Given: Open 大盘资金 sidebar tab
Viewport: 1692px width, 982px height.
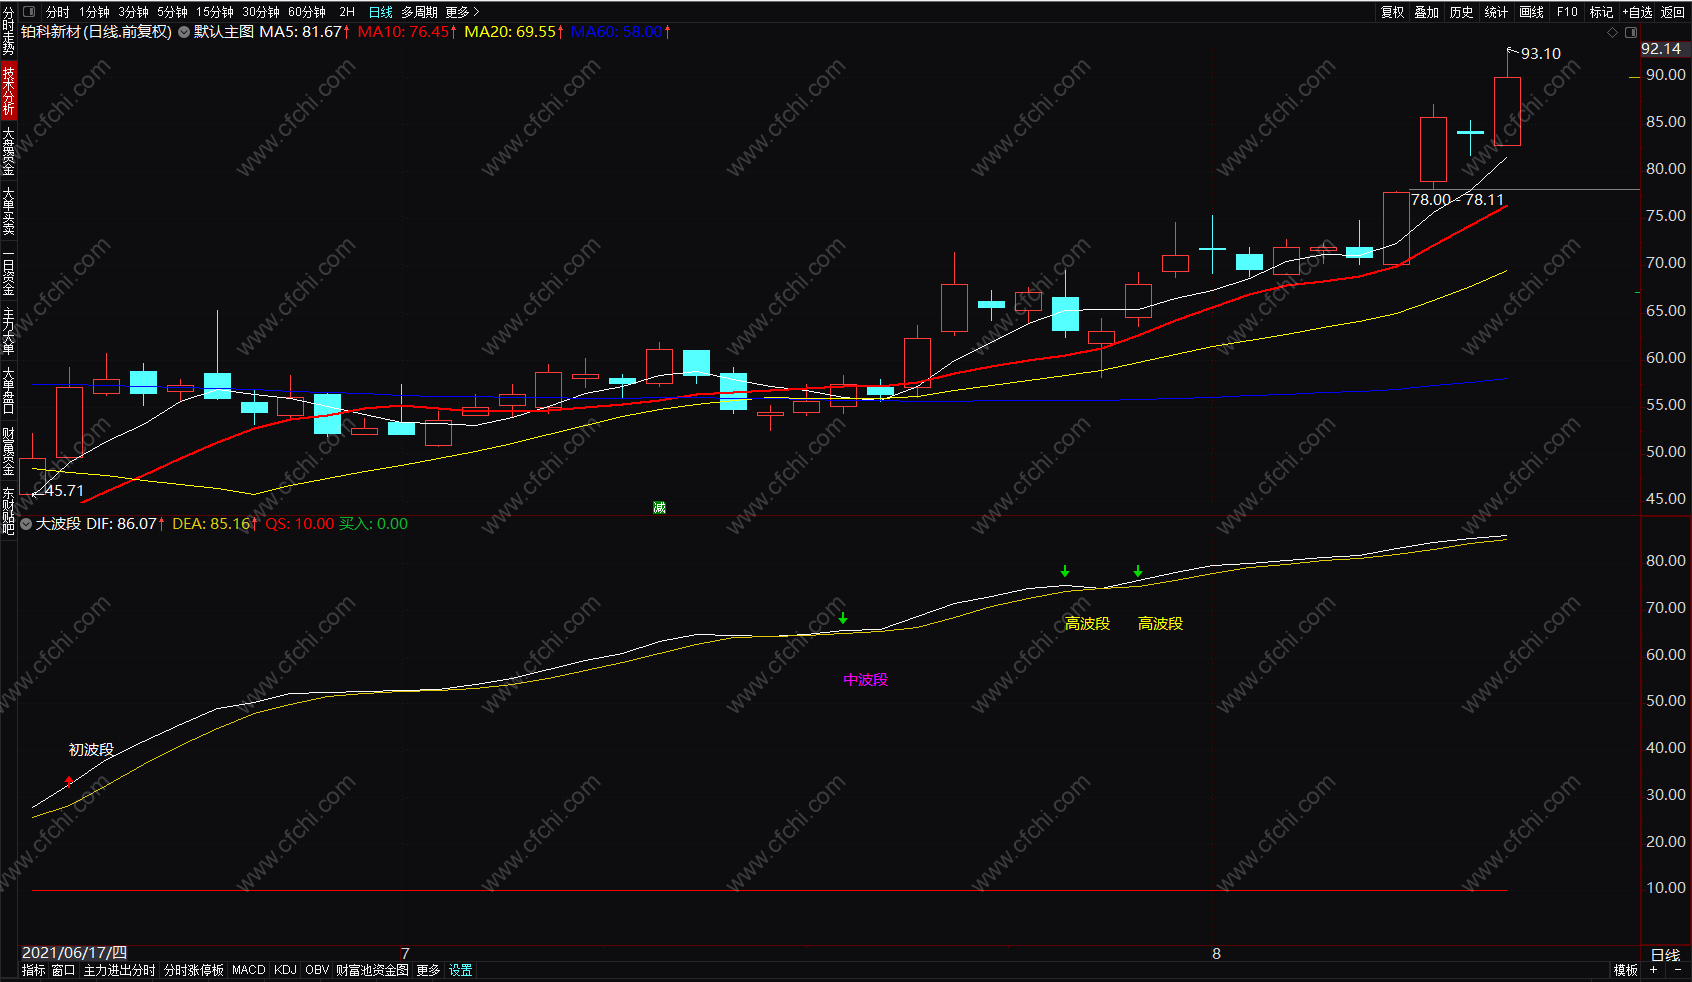Looking at the screenshot, I should (x=8, y=151).
